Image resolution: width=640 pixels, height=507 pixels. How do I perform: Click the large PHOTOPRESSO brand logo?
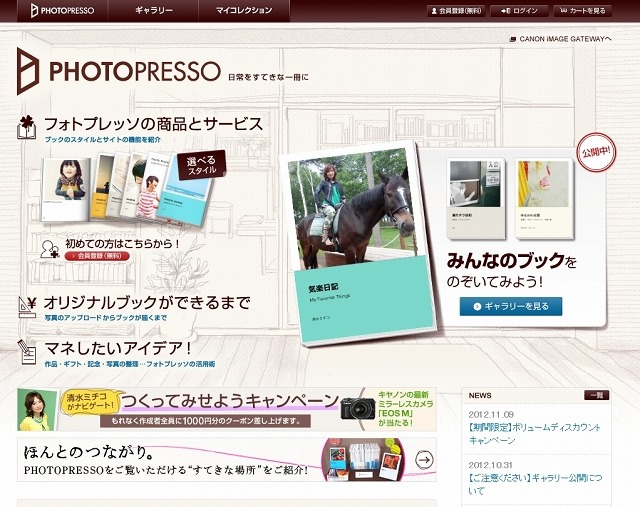119,71
